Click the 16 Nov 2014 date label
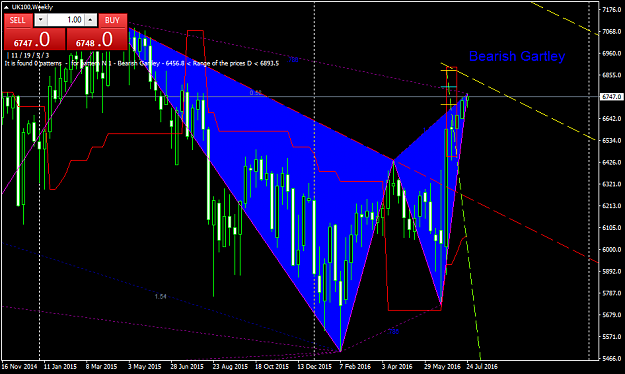Viewport: 625px width, 374px height. [x=19, y=366]
